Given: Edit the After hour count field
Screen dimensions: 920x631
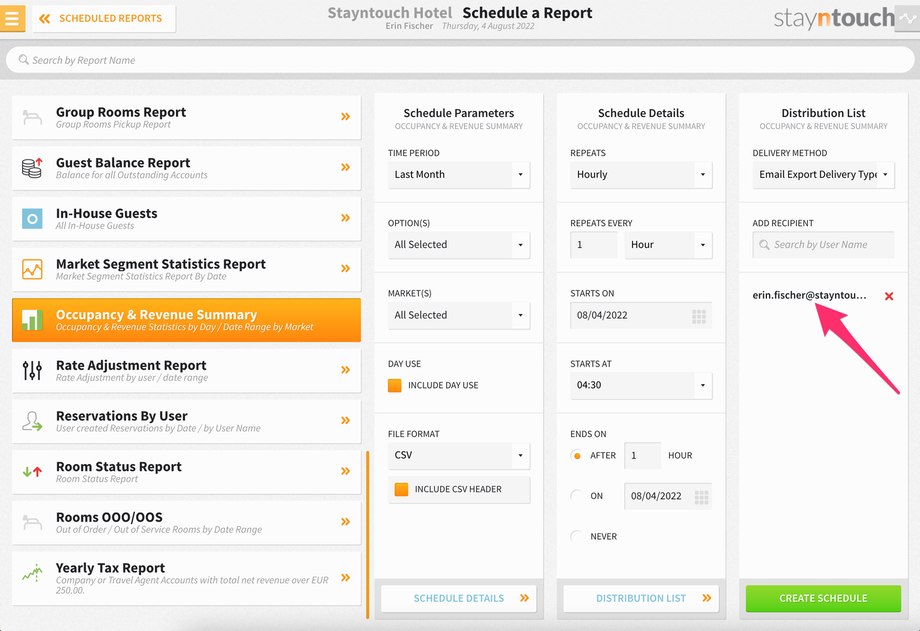Looking at the screenshot, I should click(x=643, y=455).
